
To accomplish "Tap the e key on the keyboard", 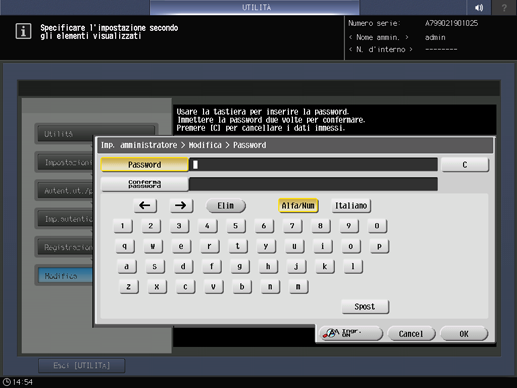I will (x=181, y=246).
